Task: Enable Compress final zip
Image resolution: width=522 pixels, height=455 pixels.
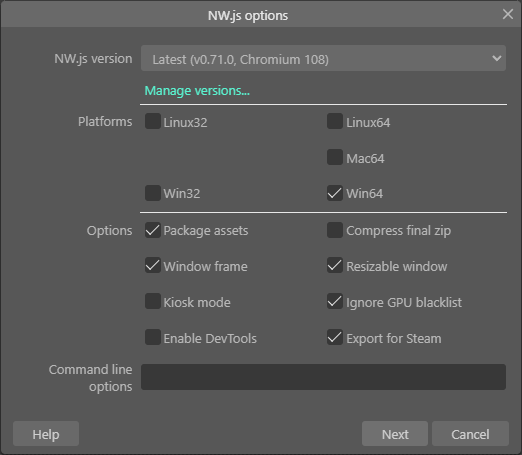Action: [x=335, y=230]
